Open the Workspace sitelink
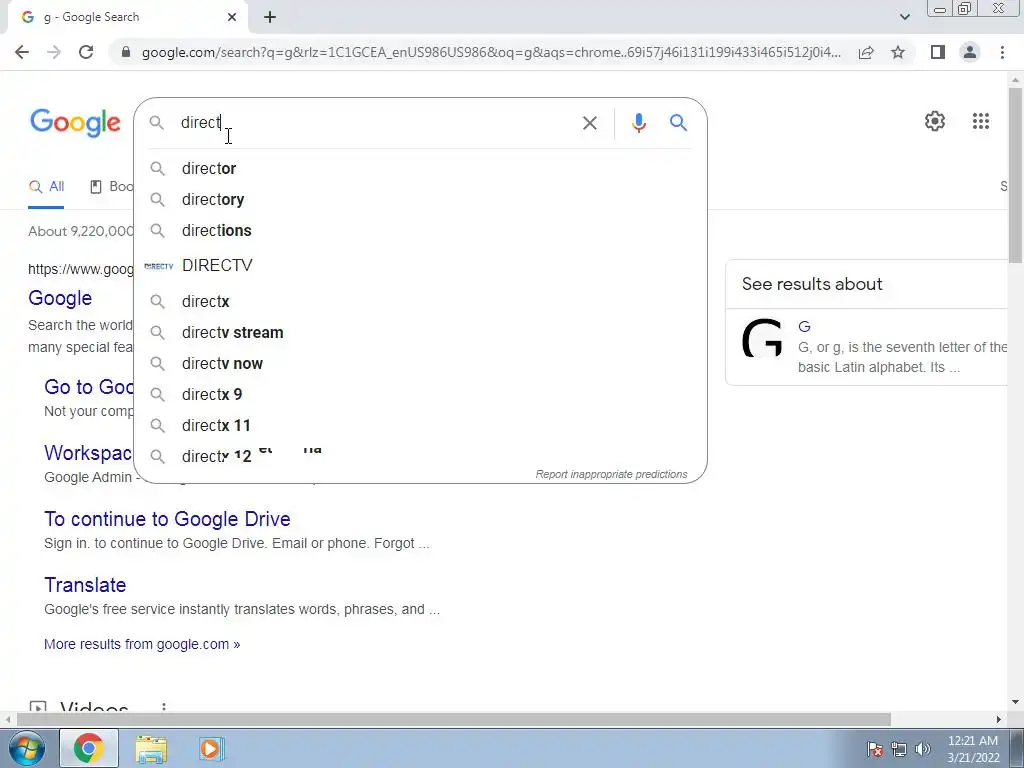 88,453
